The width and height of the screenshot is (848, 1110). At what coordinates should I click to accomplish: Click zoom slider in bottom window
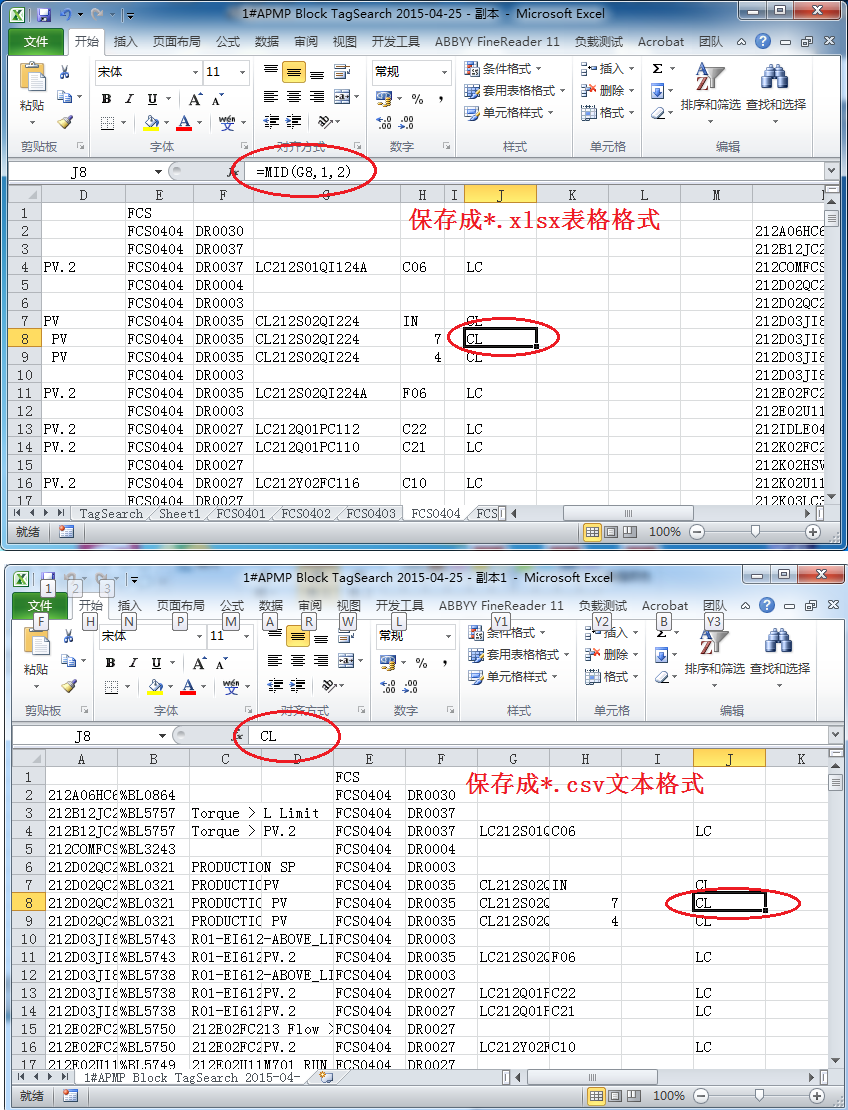[760, 1096]
